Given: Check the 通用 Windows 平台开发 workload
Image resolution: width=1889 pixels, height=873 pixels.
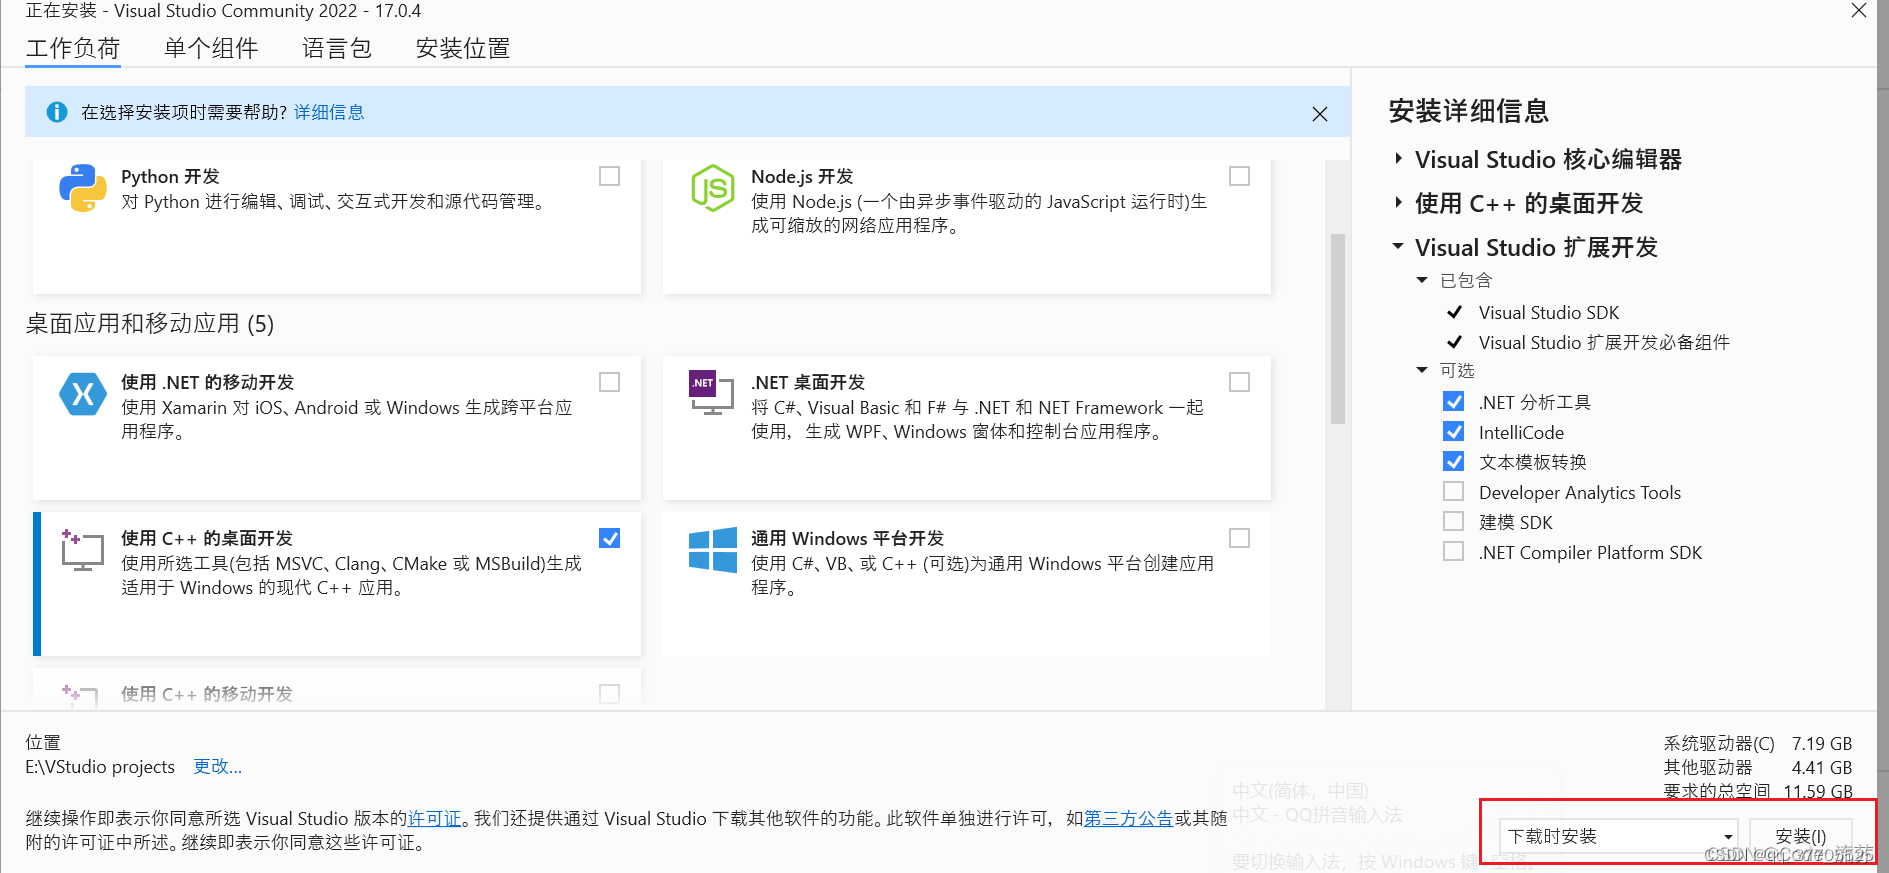Looking at the screenshot, I should click(1239, 538).
